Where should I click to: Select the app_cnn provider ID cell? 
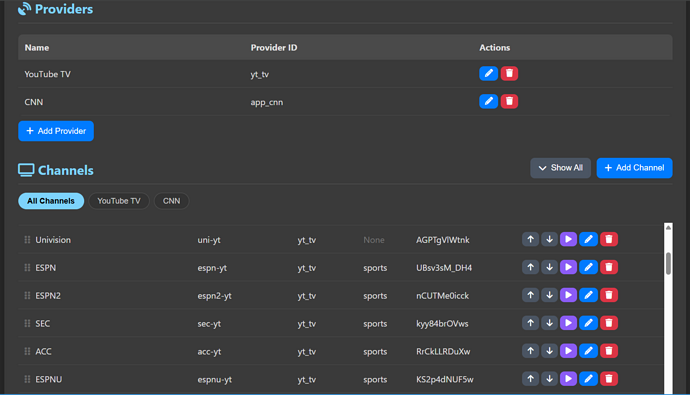tap(267, 102)
